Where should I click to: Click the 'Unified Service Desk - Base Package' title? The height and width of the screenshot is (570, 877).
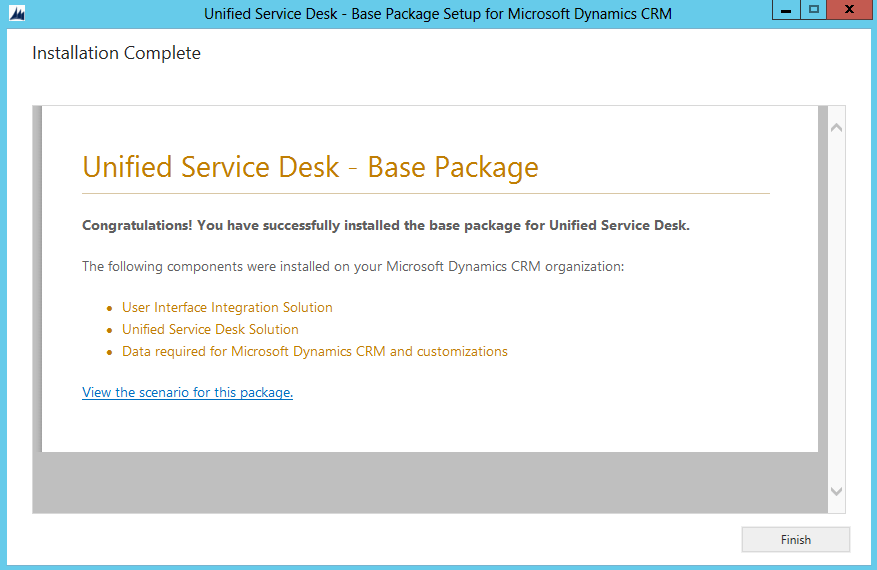(x=310, y=167)
